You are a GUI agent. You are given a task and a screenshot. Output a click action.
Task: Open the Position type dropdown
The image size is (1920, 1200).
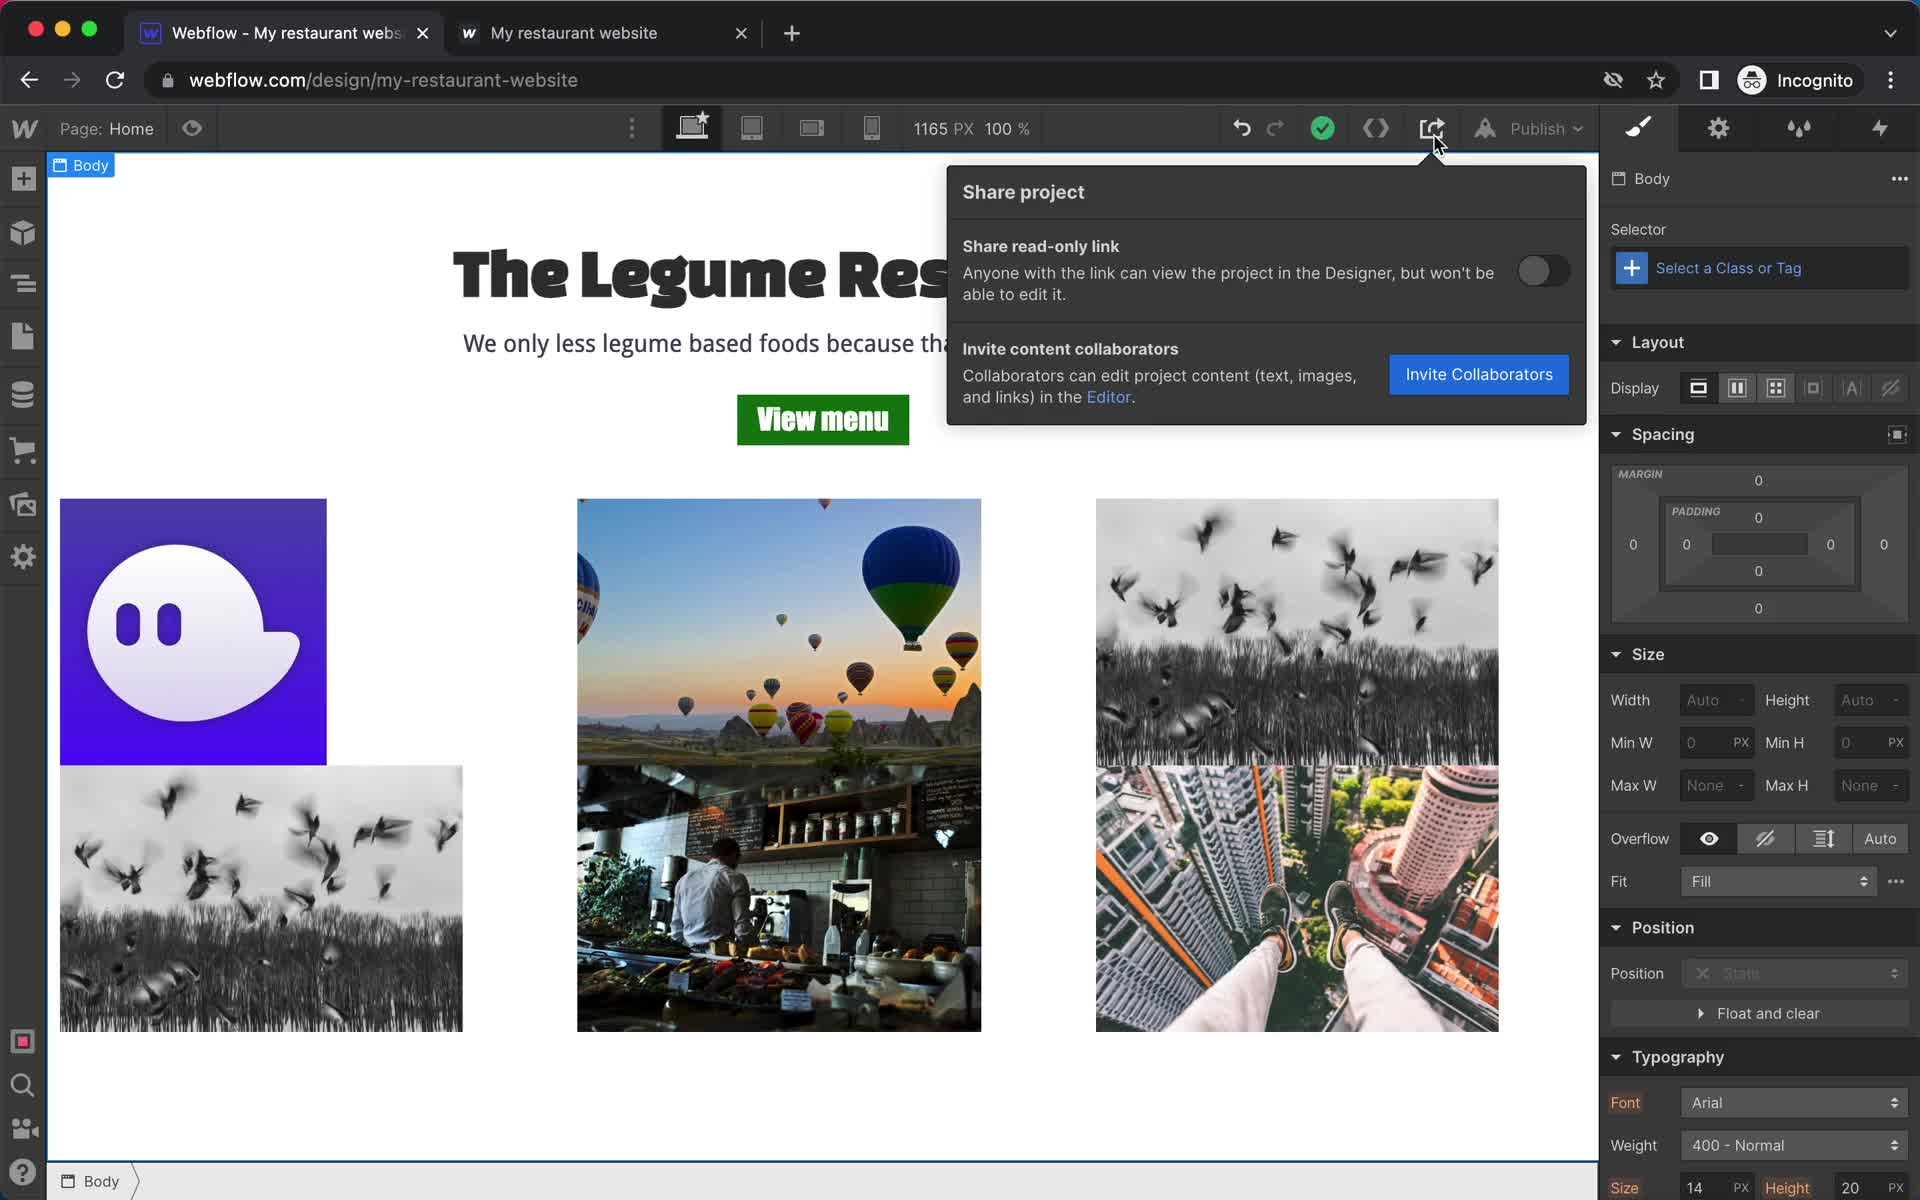[x=1794, y=974]
